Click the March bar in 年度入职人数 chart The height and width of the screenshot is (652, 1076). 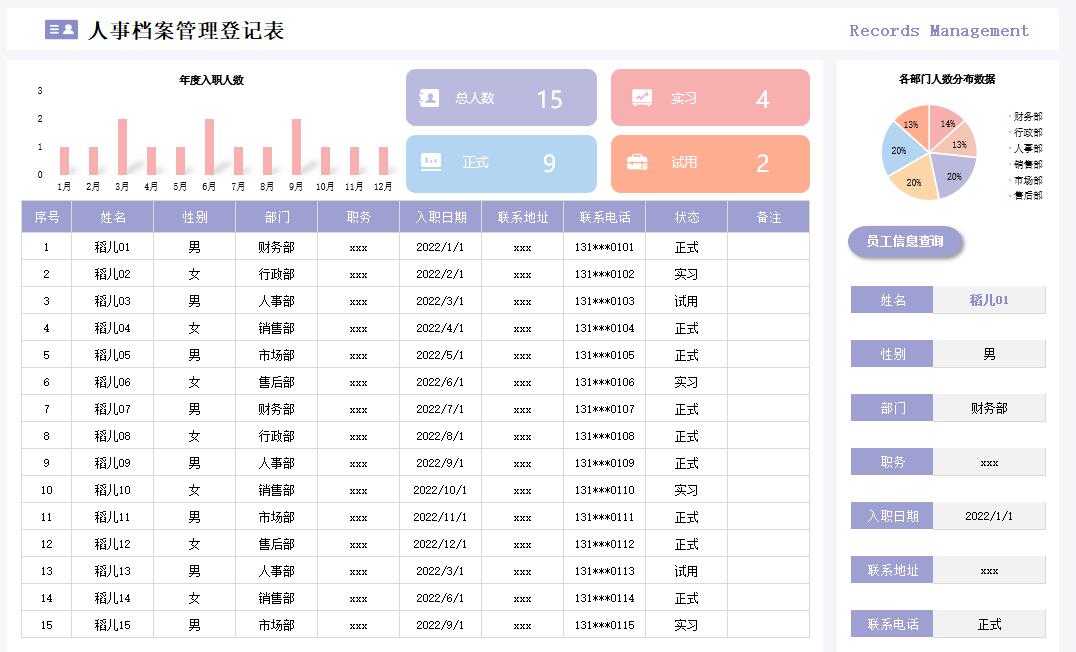pos(122,147)
